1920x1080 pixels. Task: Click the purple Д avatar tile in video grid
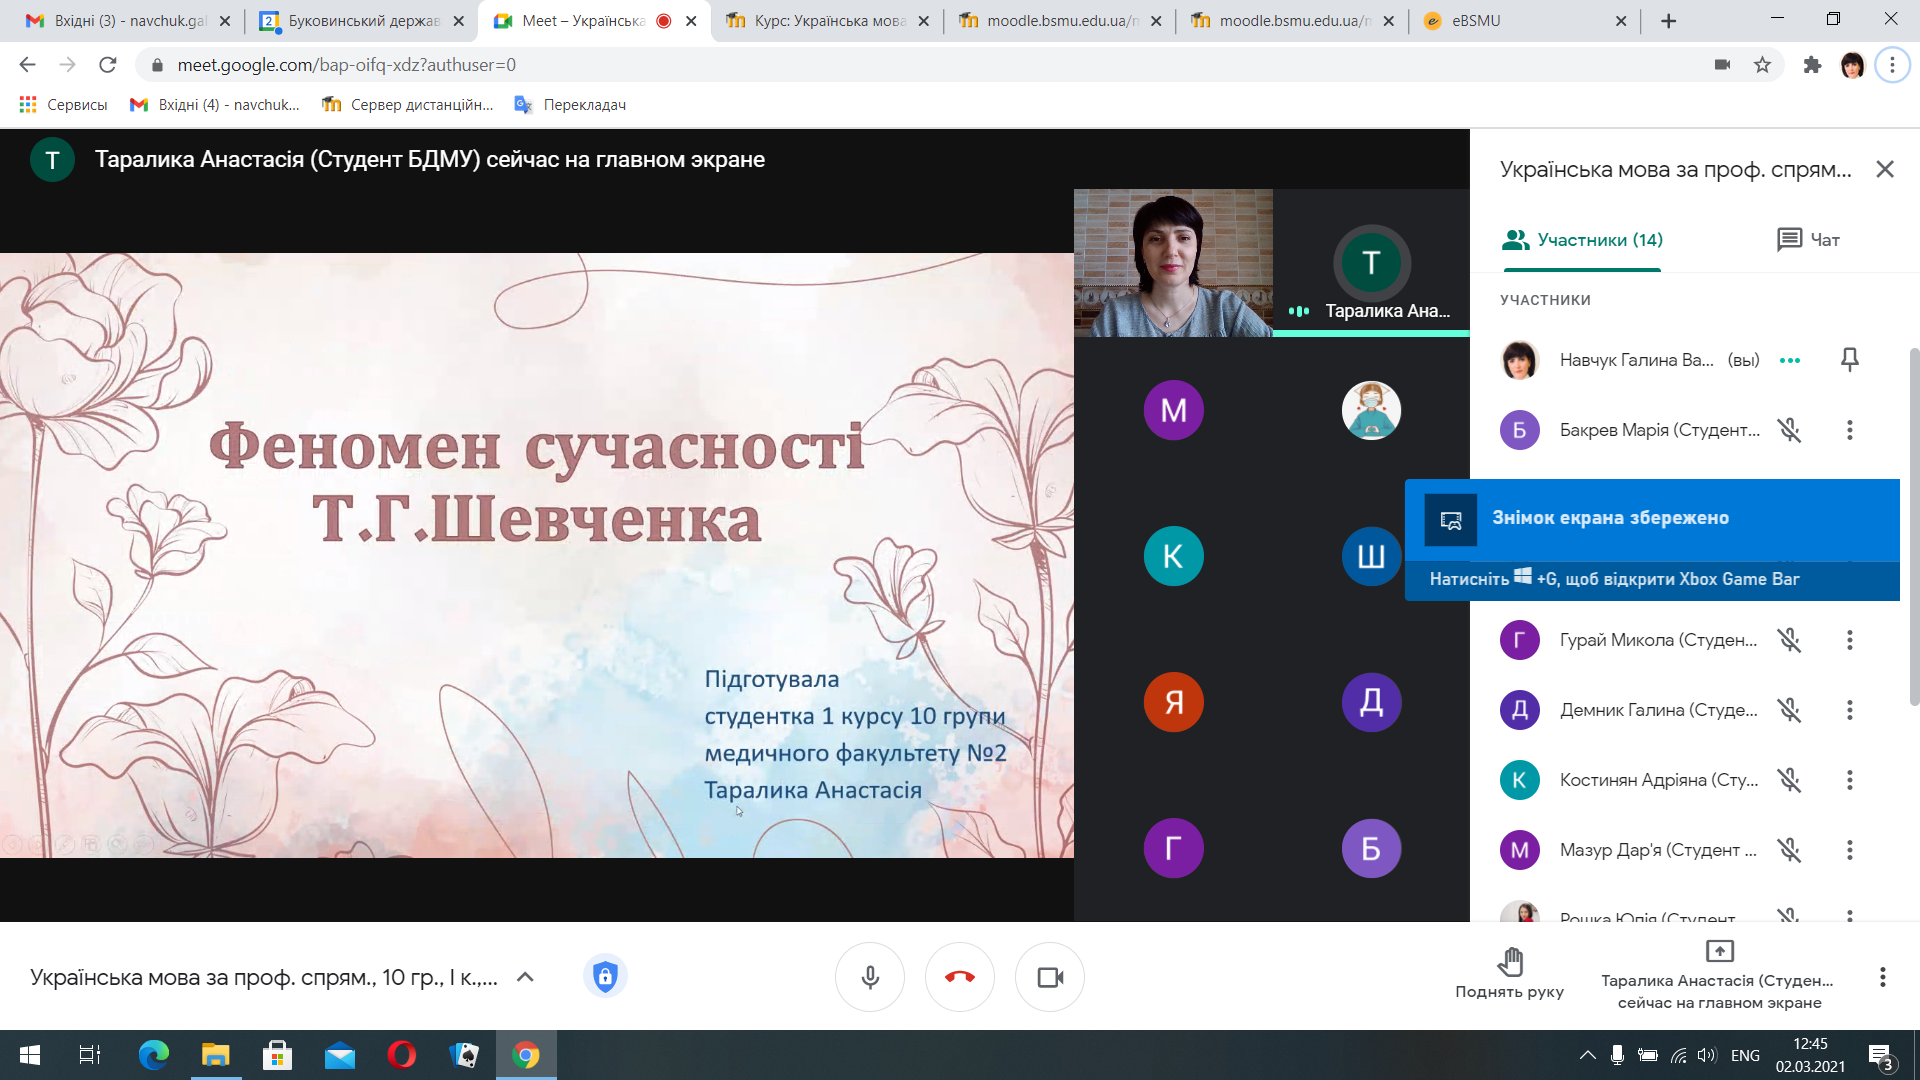[1371, 702]
